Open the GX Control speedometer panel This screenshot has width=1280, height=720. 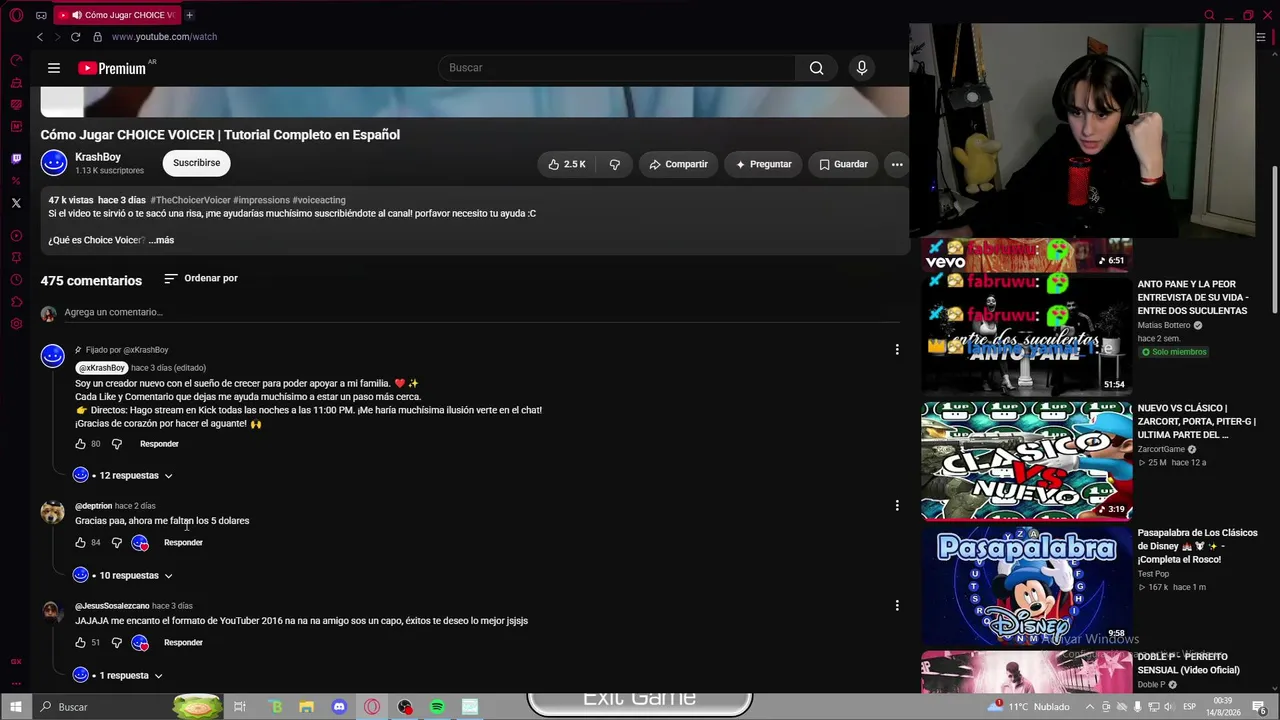tap(16, 60)
